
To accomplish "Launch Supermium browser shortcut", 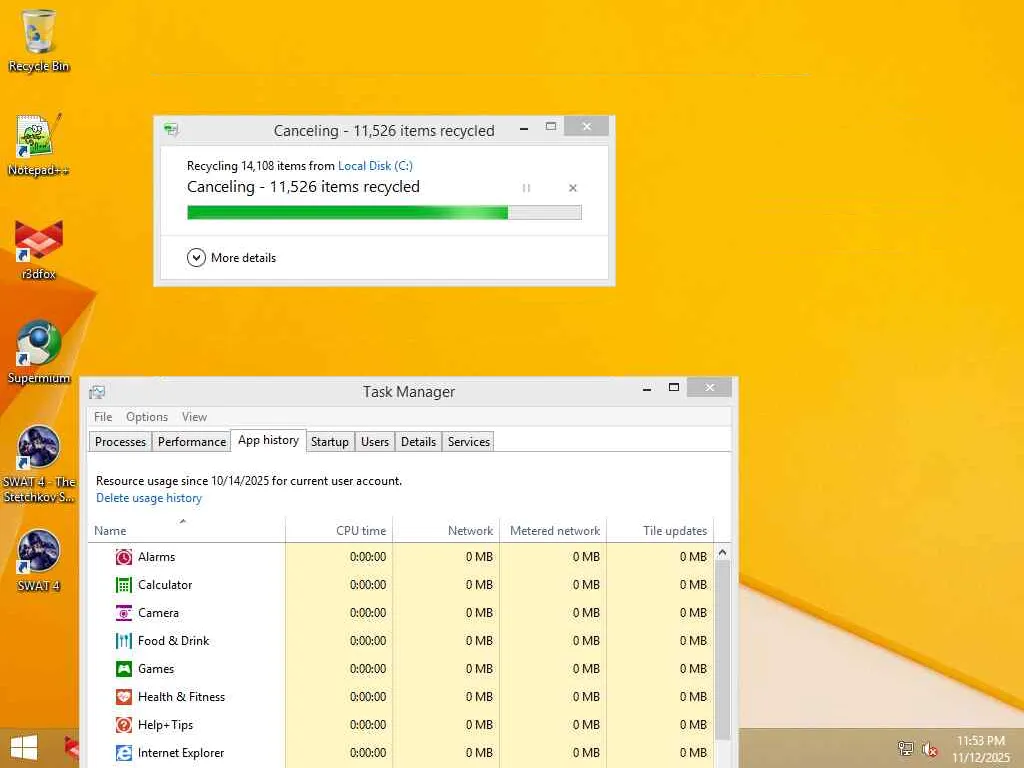I will pyautogui.click(x=39, y=353).
